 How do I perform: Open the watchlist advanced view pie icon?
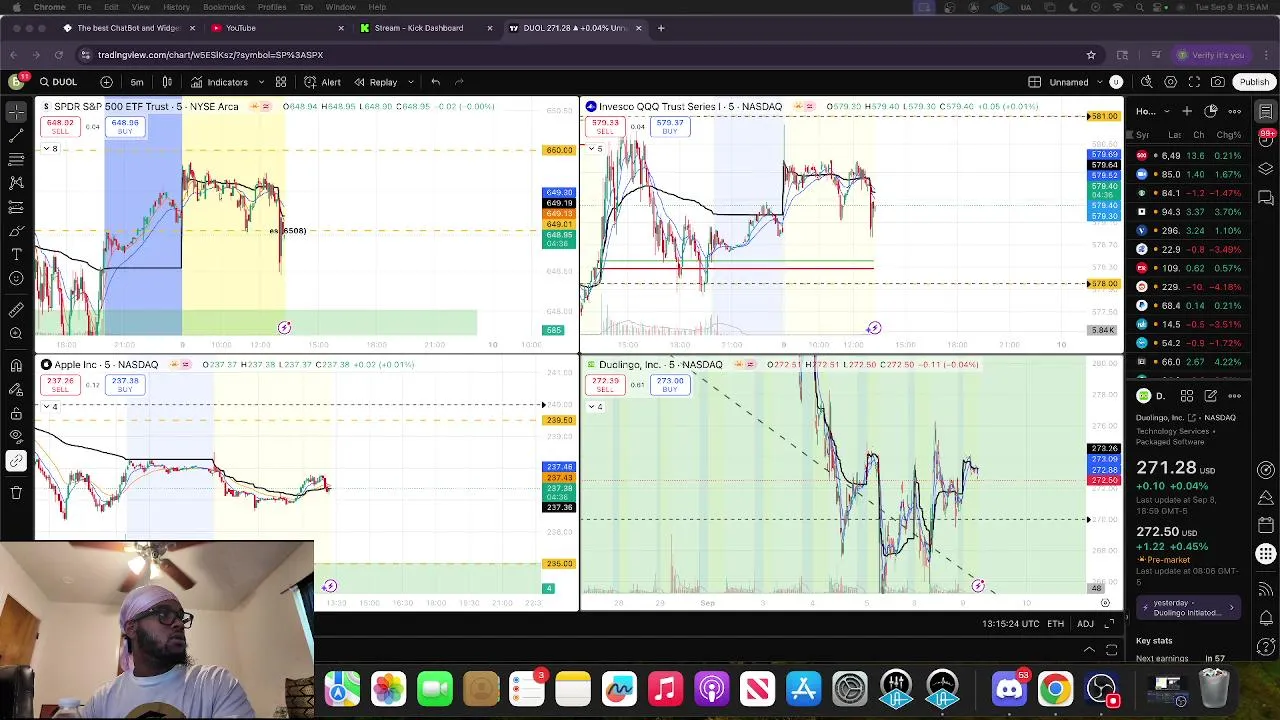(1211, 110)
